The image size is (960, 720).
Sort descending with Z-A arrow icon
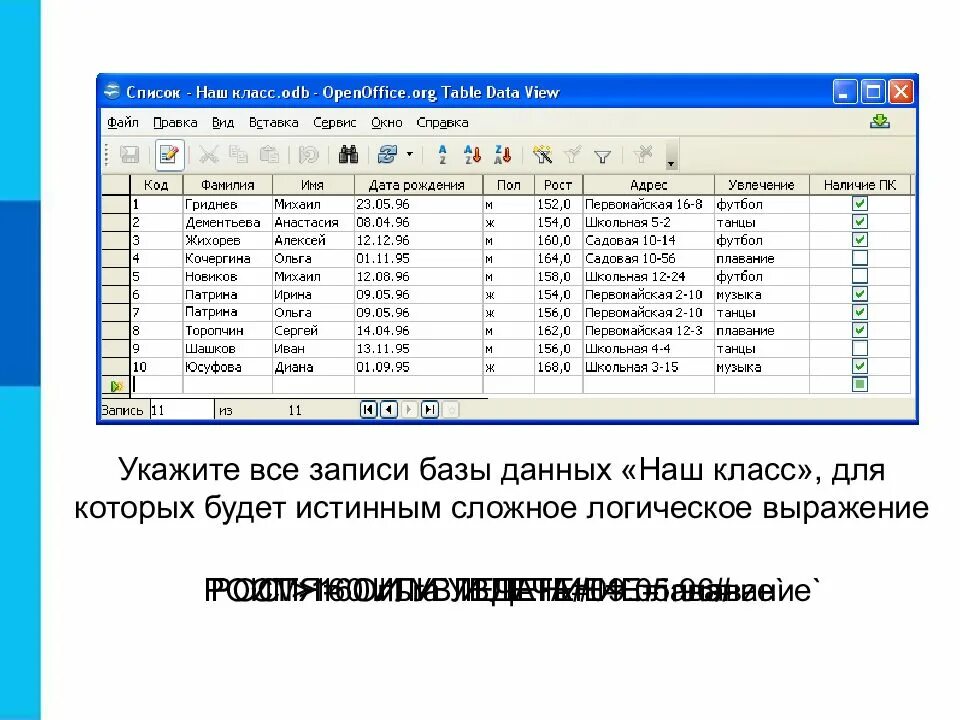502,155
